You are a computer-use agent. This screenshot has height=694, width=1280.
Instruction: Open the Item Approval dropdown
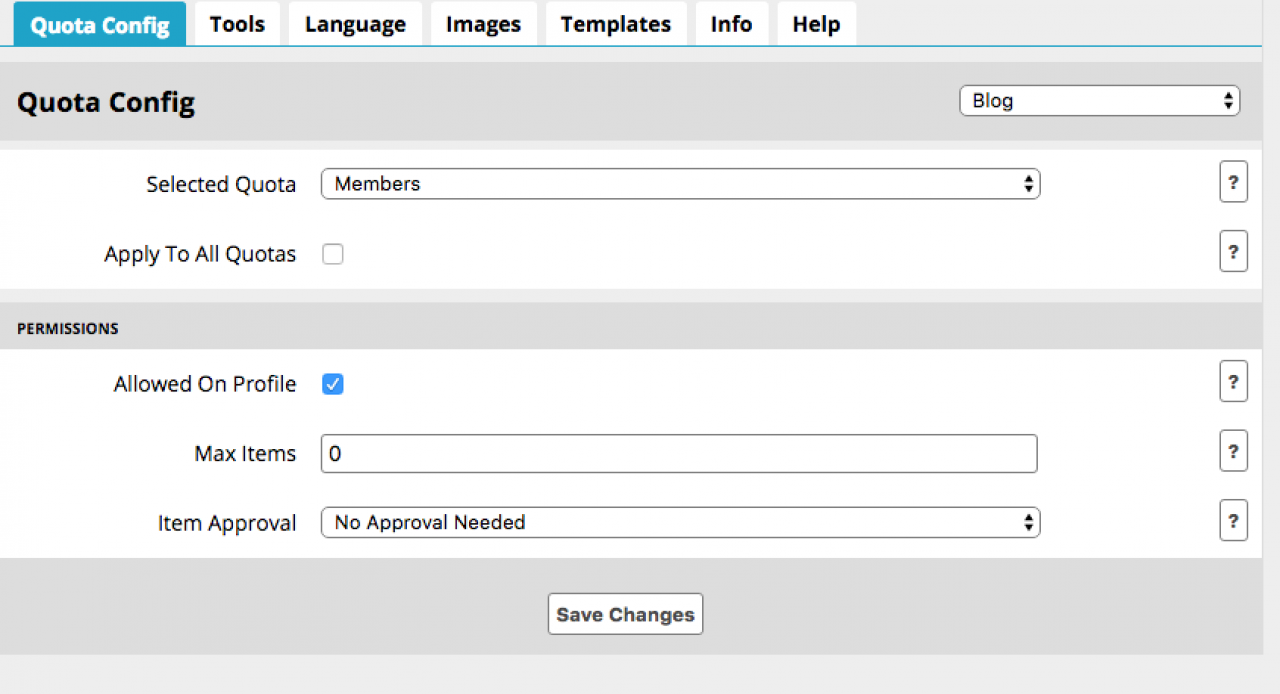680,522
